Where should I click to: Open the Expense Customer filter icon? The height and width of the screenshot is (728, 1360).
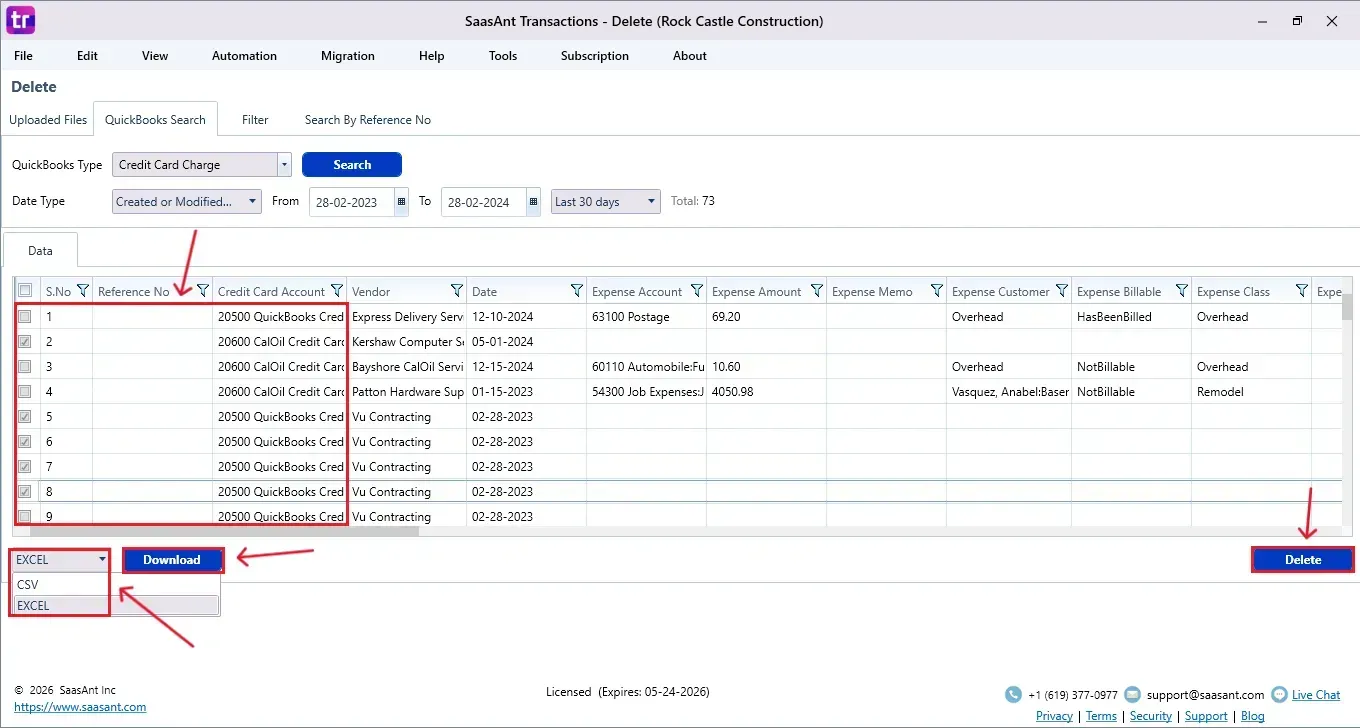1062,291
